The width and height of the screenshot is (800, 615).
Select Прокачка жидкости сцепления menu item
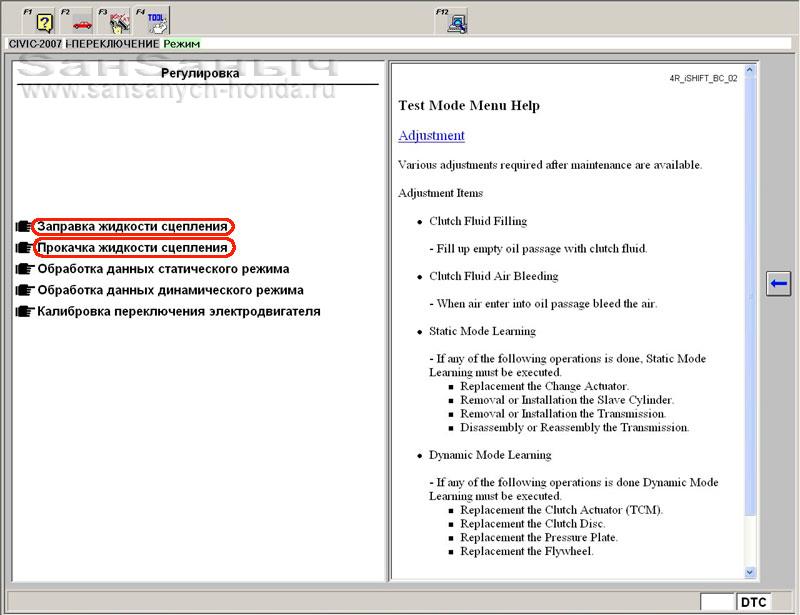(x=133, y=248)
